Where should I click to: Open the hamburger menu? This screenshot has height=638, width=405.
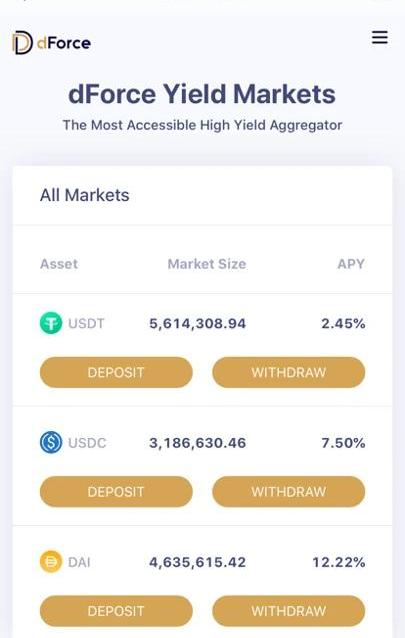(379, 37)
